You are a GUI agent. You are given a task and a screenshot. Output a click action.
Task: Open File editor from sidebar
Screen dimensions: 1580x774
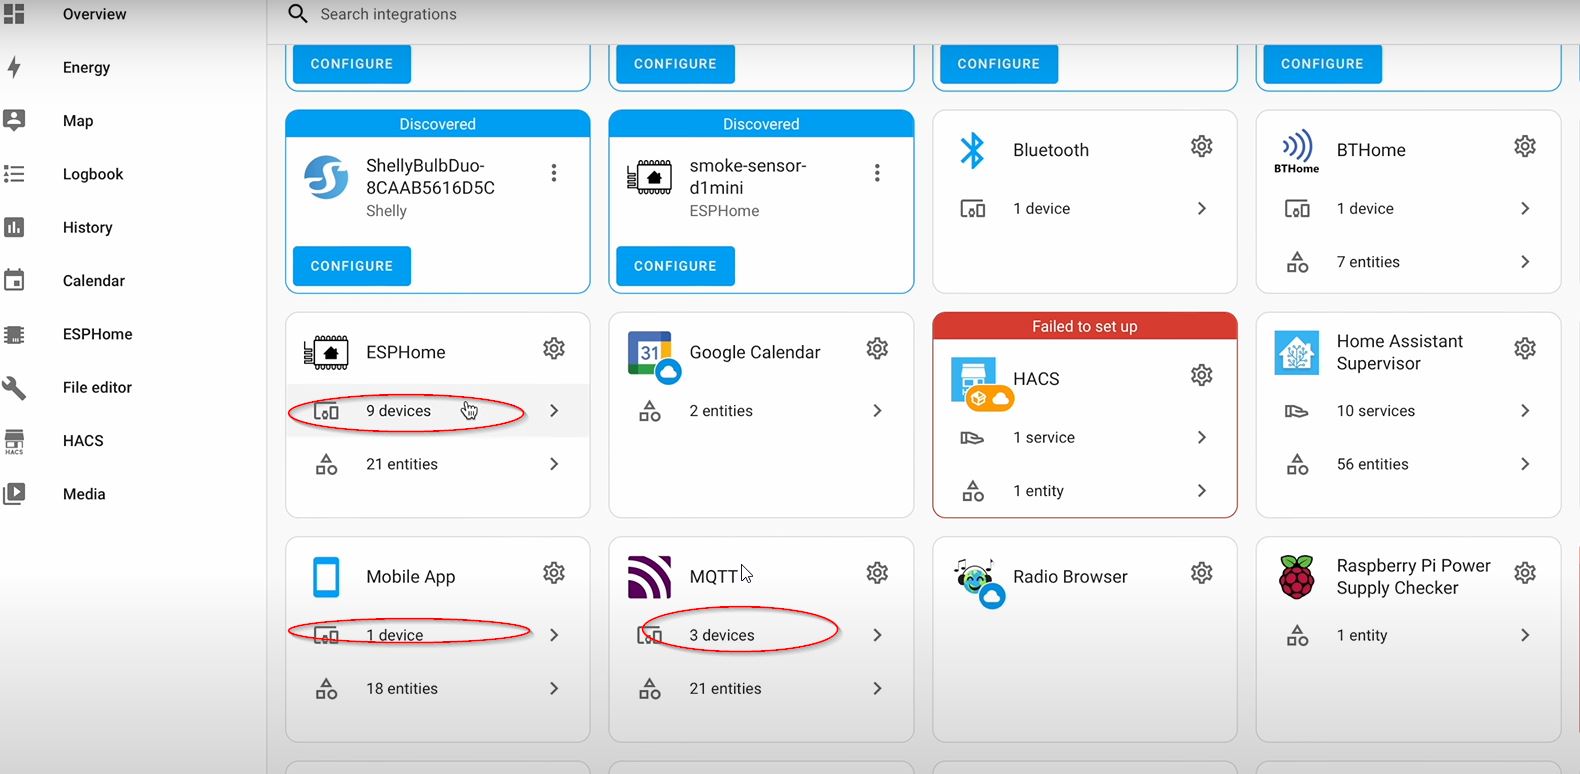[x=97, y=387]
